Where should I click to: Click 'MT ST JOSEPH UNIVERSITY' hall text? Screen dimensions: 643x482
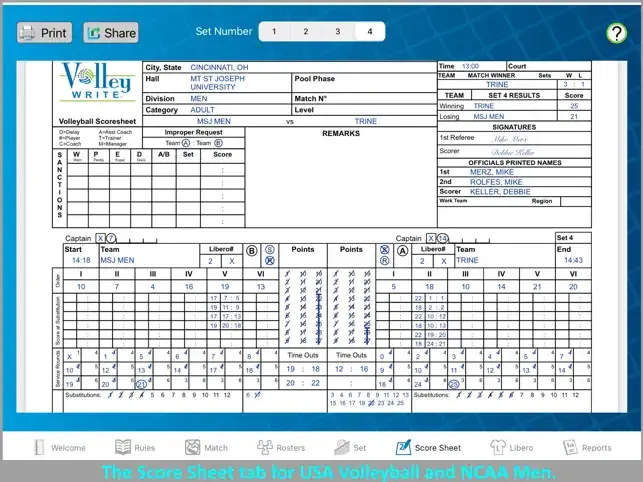pyautogui.click(x=218, y=82)
